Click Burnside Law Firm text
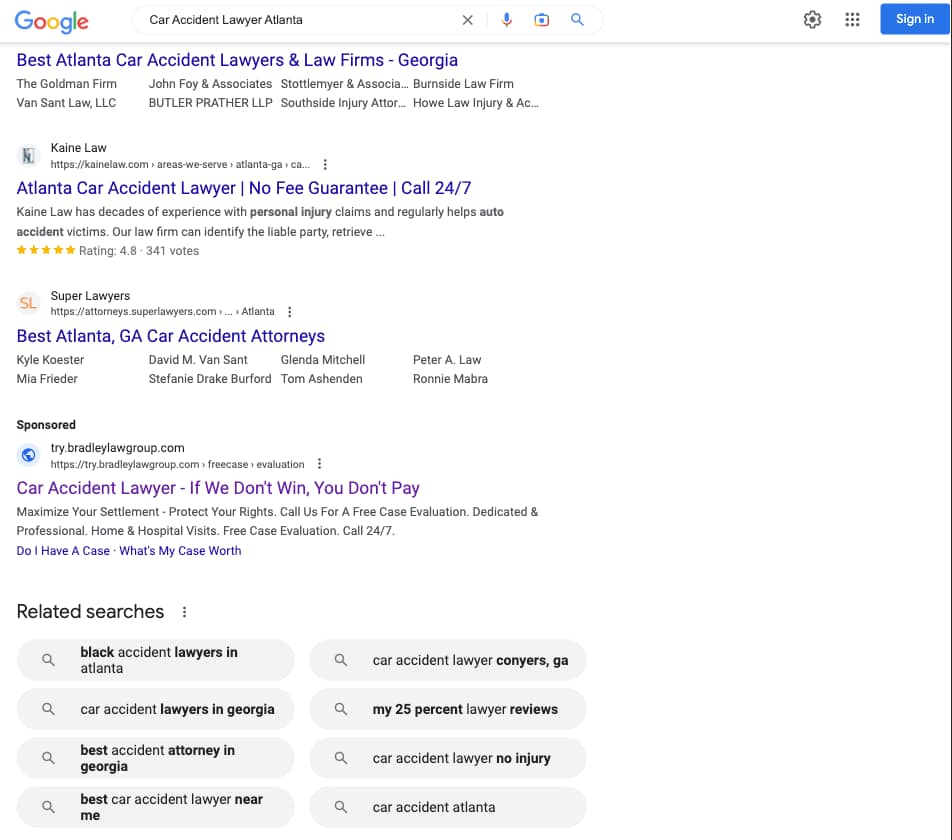The height and width of the screenshot is (840, 952). tap(463, 84)
